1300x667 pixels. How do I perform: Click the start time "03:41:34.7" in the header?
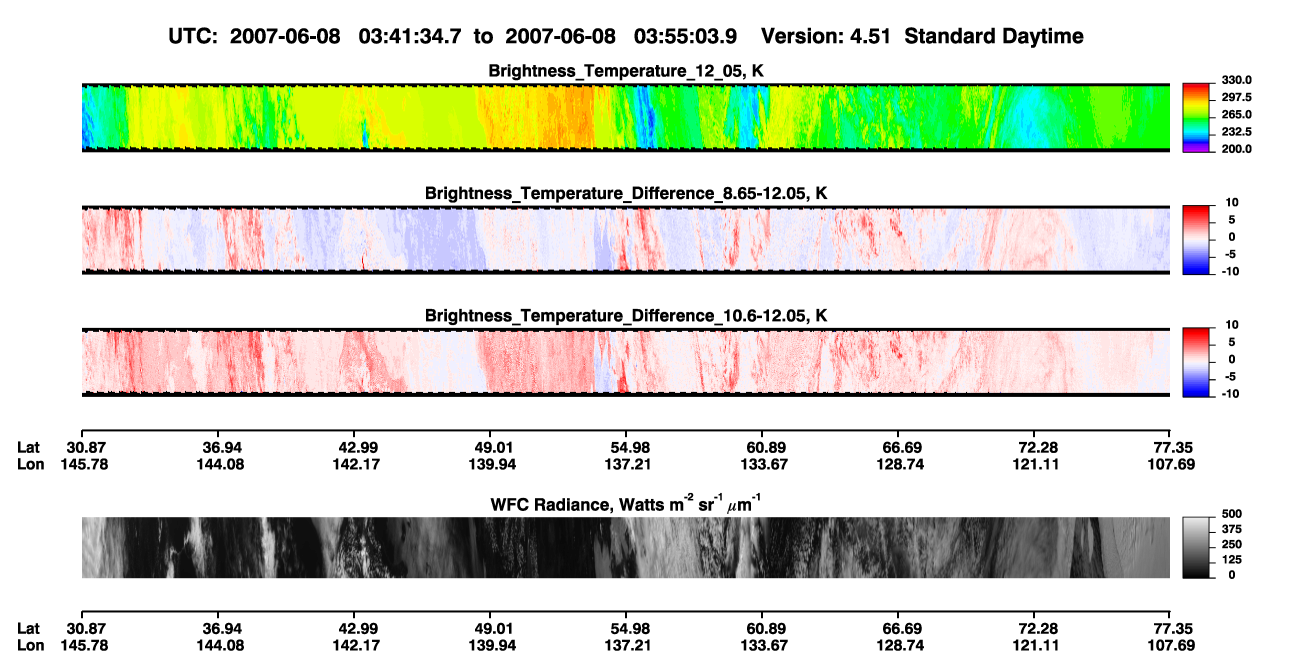[x=412, y=36]
